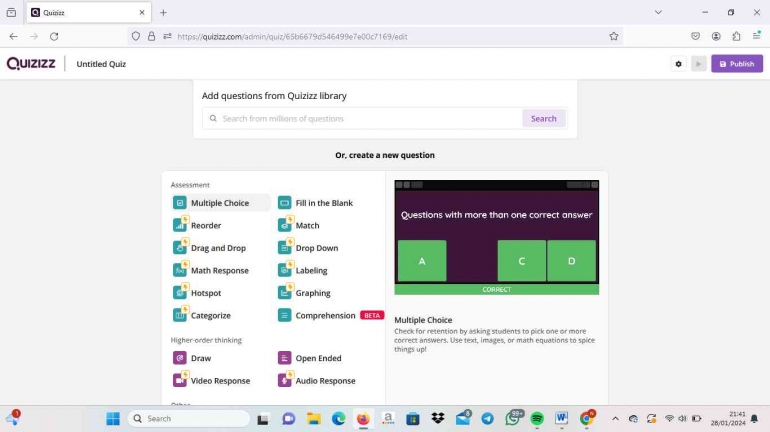
Task: Click the Quizizz logo
Action: [x=31, y=63]
